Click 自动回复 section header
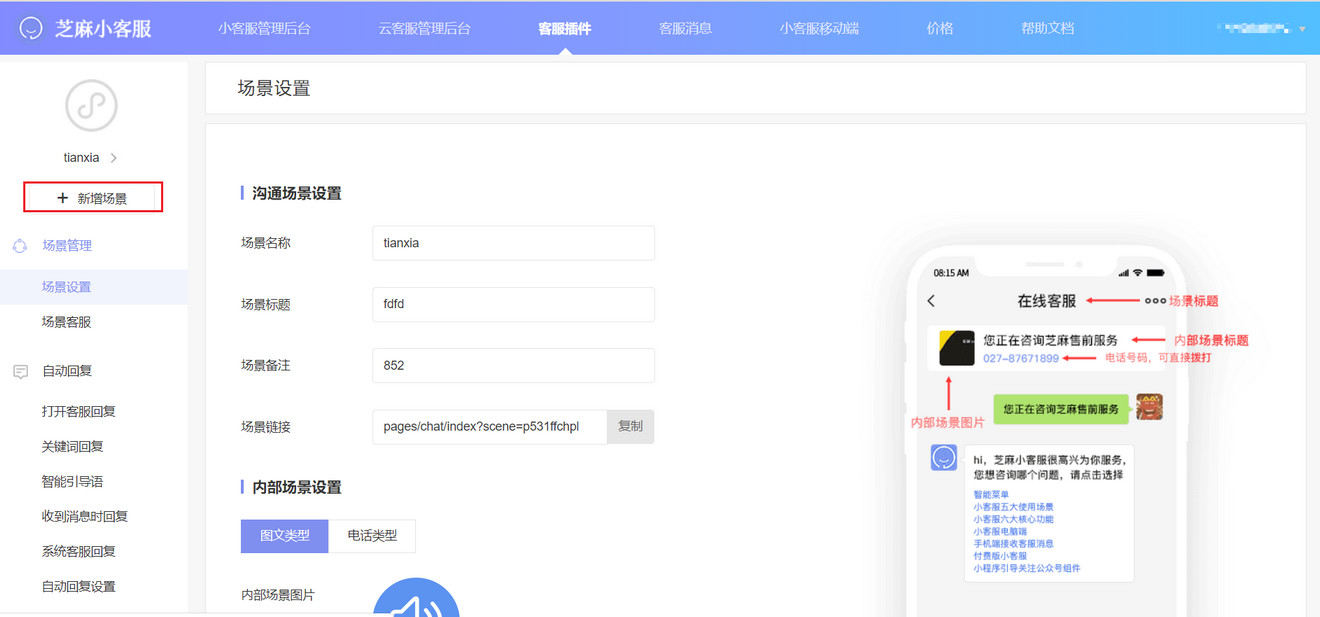 coord(67,371)
